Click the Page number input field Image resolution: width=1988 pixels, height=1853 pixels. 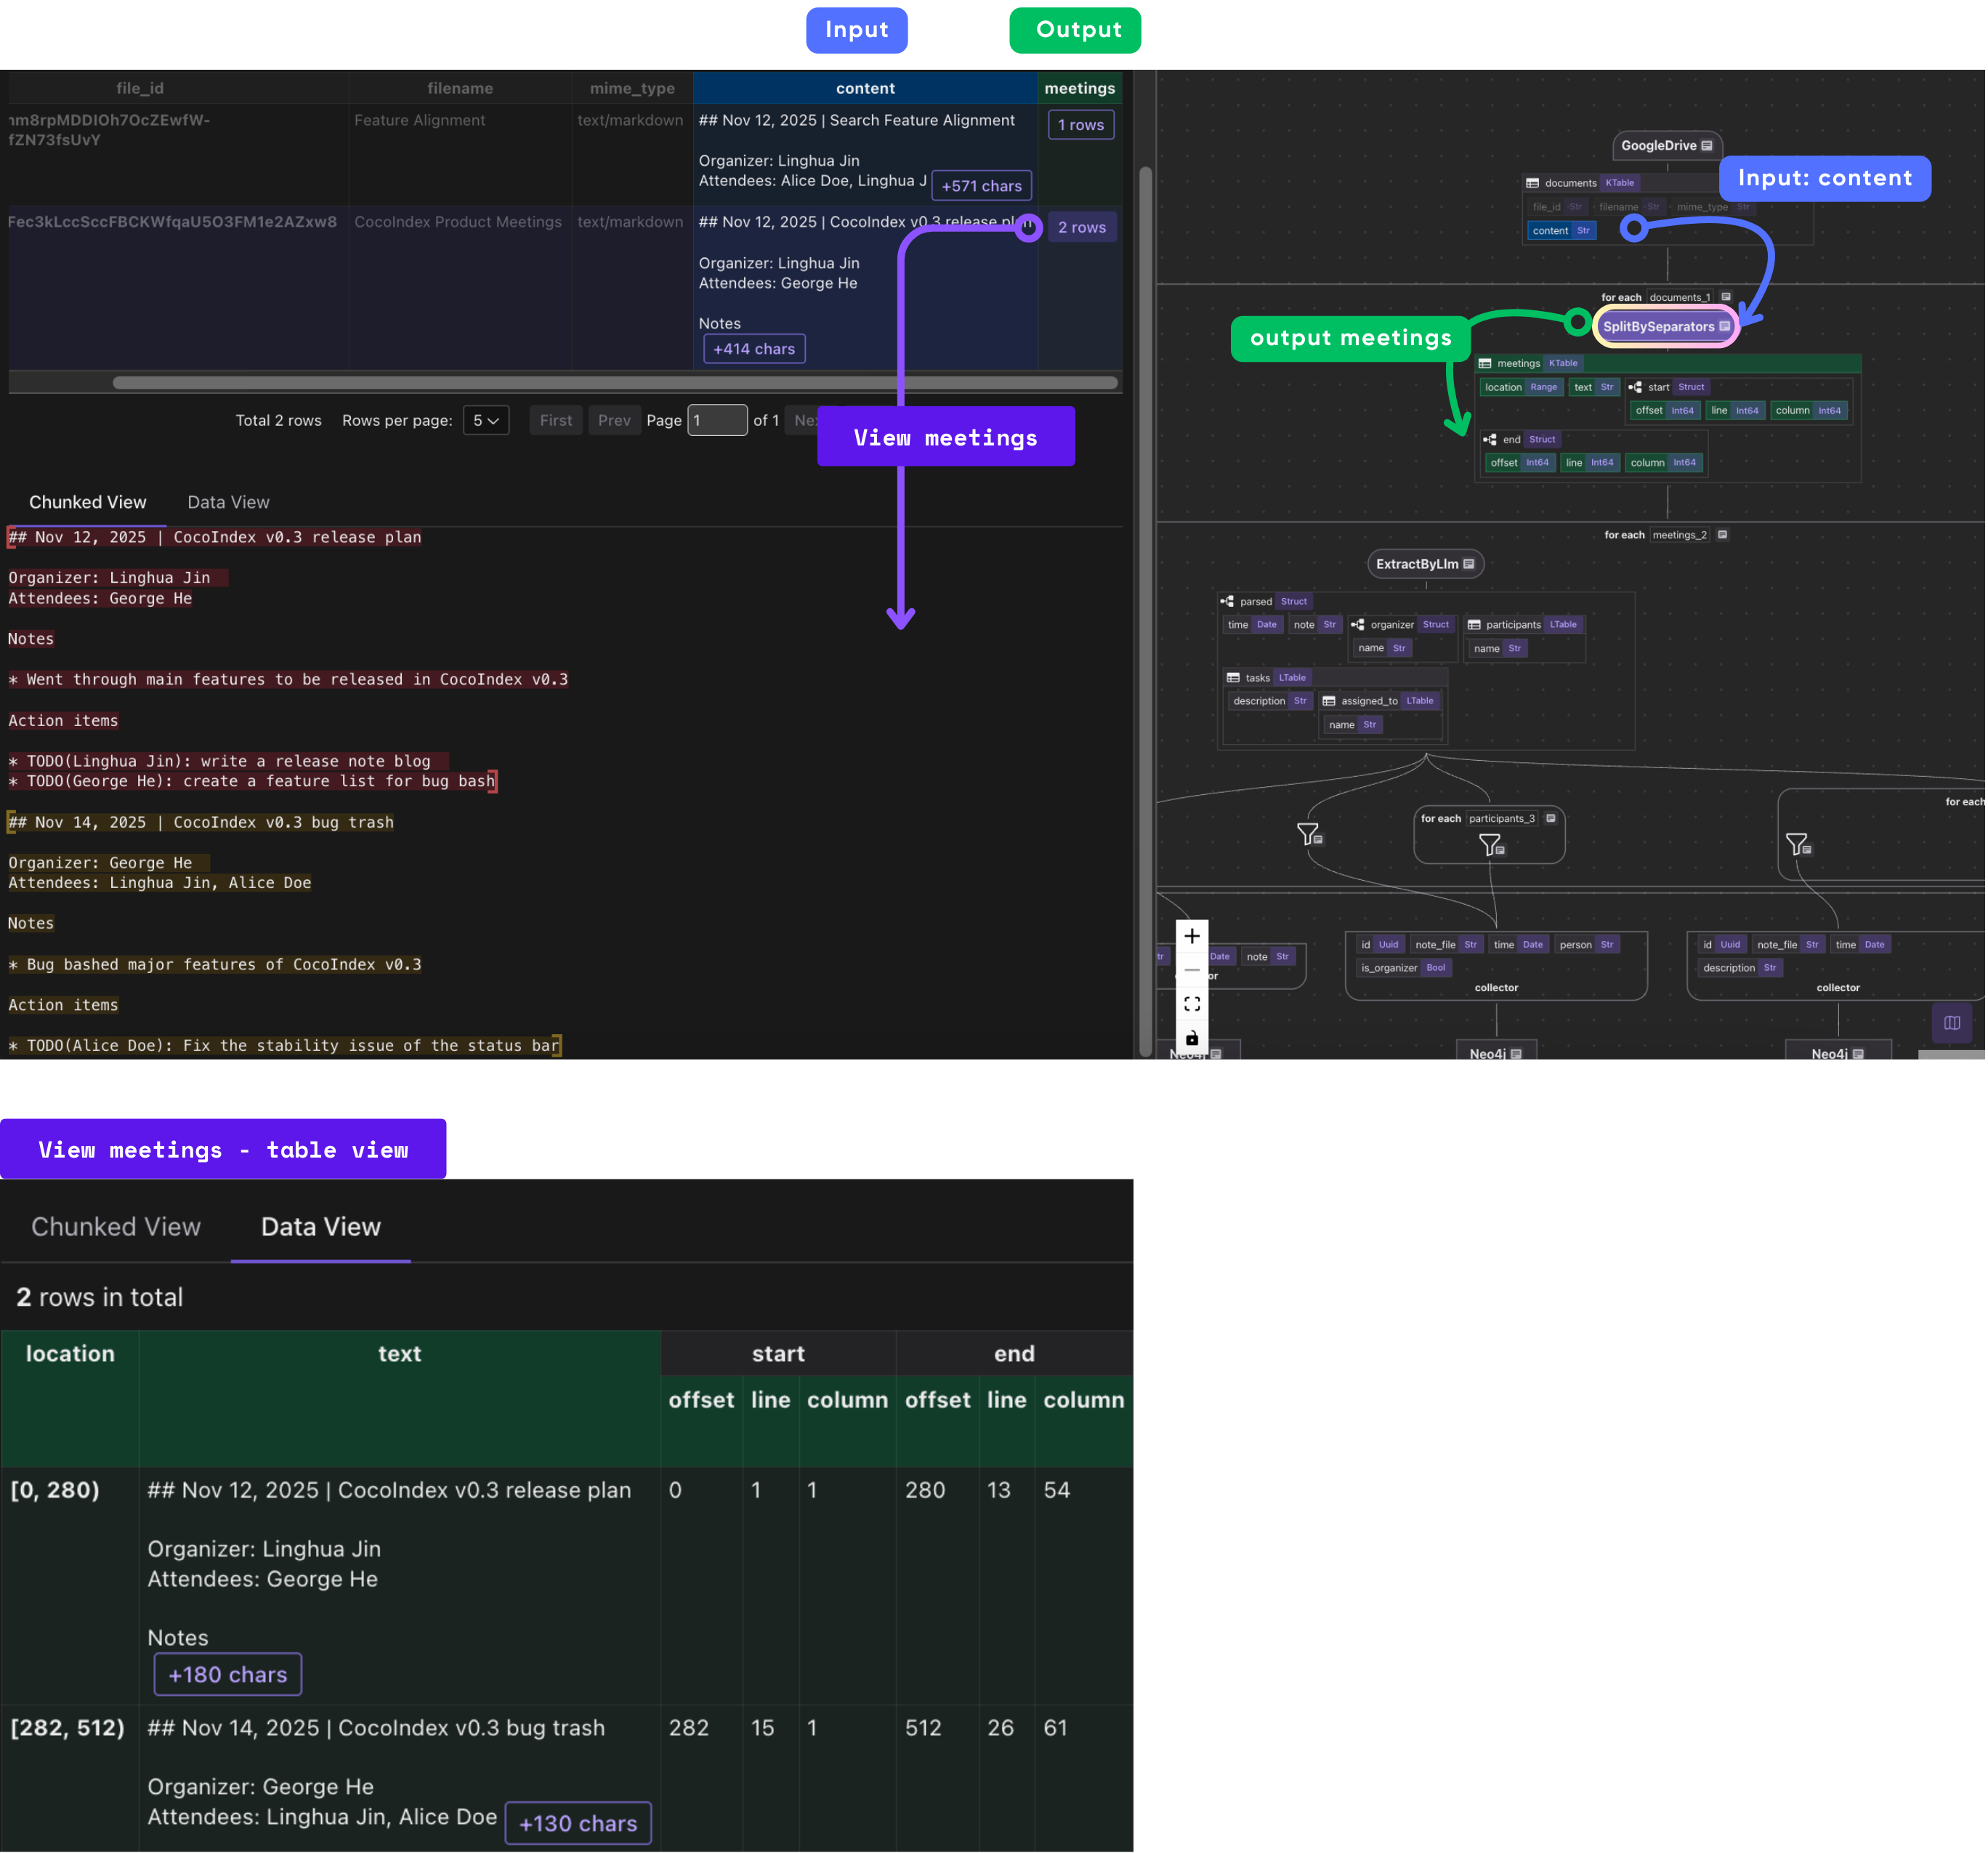click(717, 420)
